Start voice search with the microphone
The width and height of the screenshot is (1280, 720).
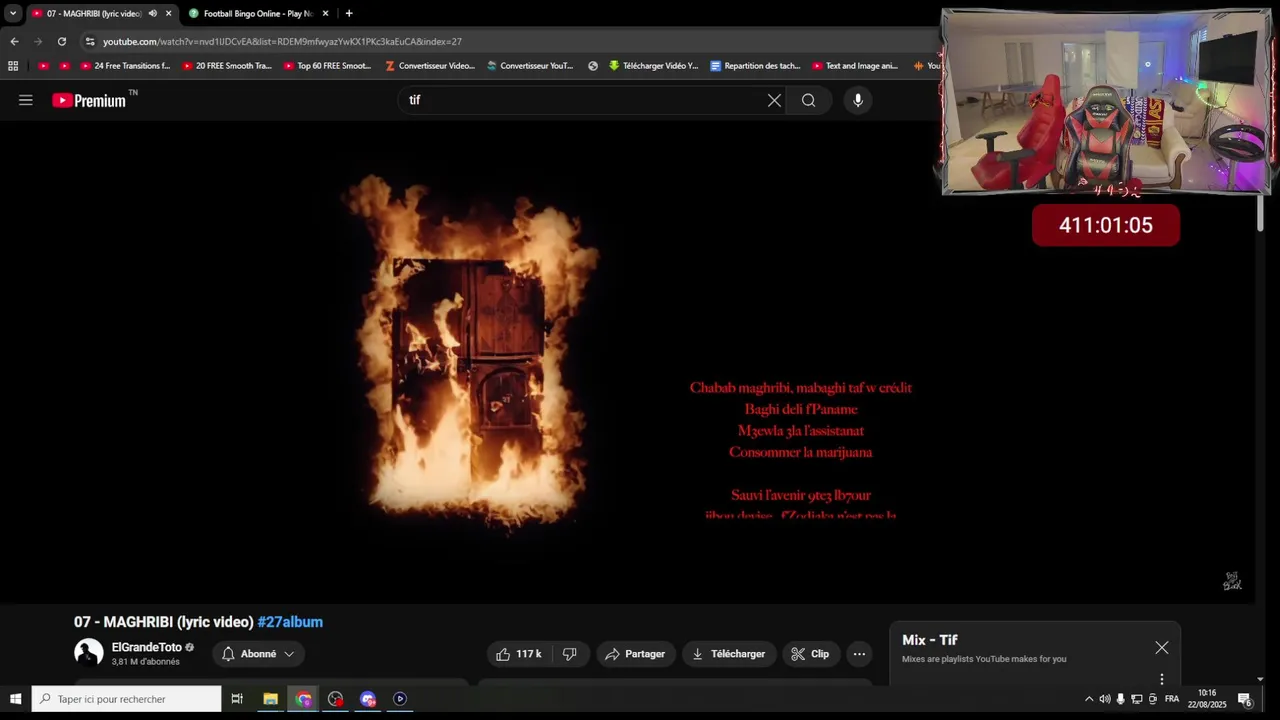858,100
